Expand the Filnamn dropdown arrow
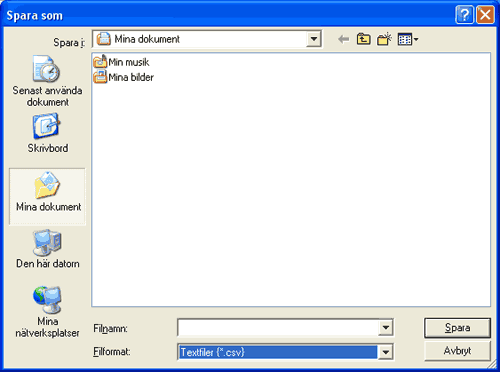This screenshot has width=500, height=372. [386, 328]
